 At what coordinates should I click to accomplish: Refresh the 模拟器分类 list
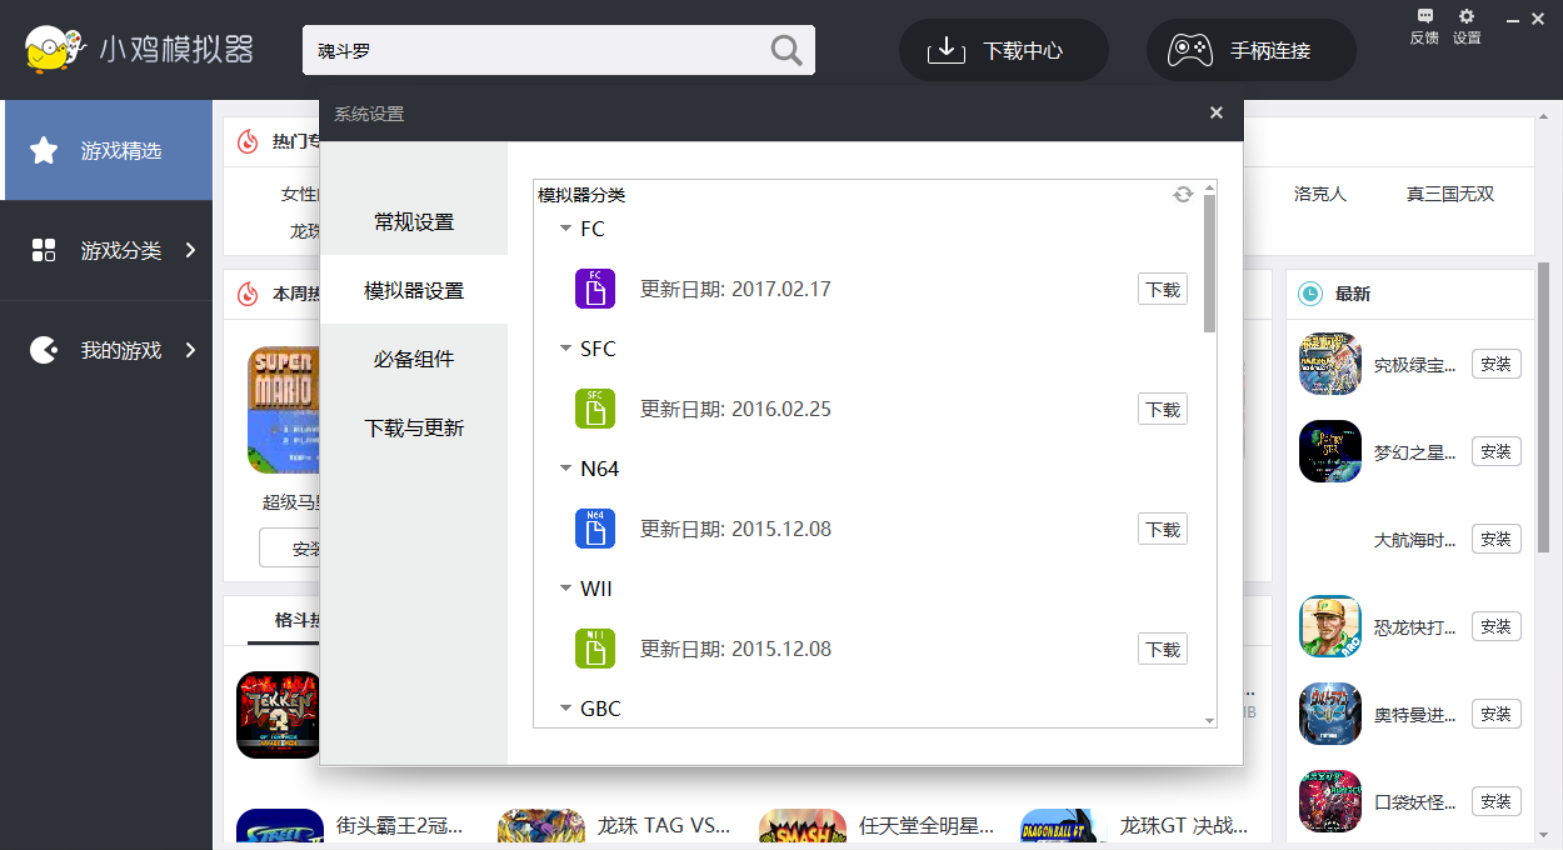click(1183, 194)
